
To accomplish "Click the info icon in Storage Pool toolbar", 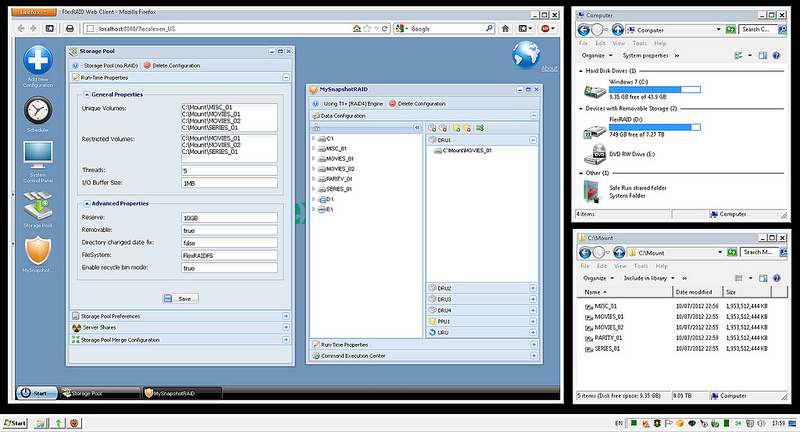I will tap(76, 65).
